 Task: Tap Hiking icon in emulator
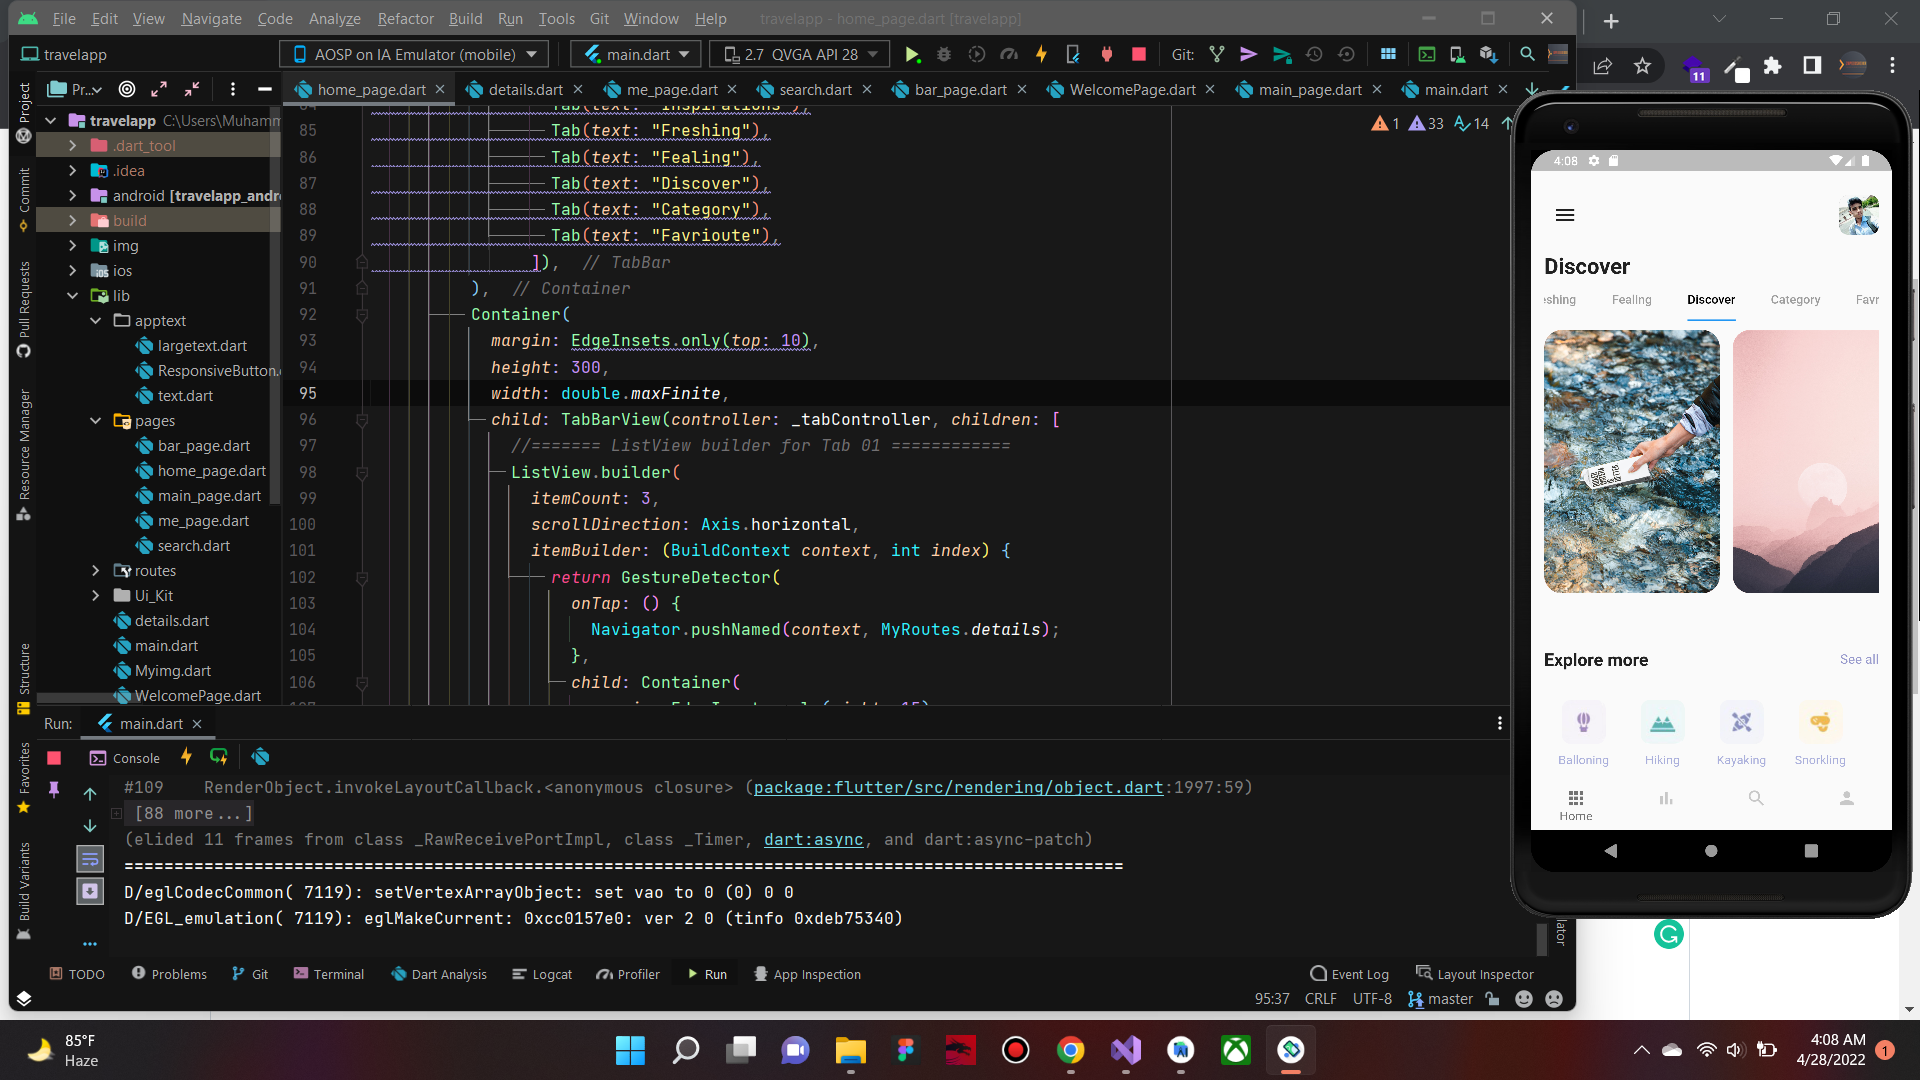[x=1662, y=723]
